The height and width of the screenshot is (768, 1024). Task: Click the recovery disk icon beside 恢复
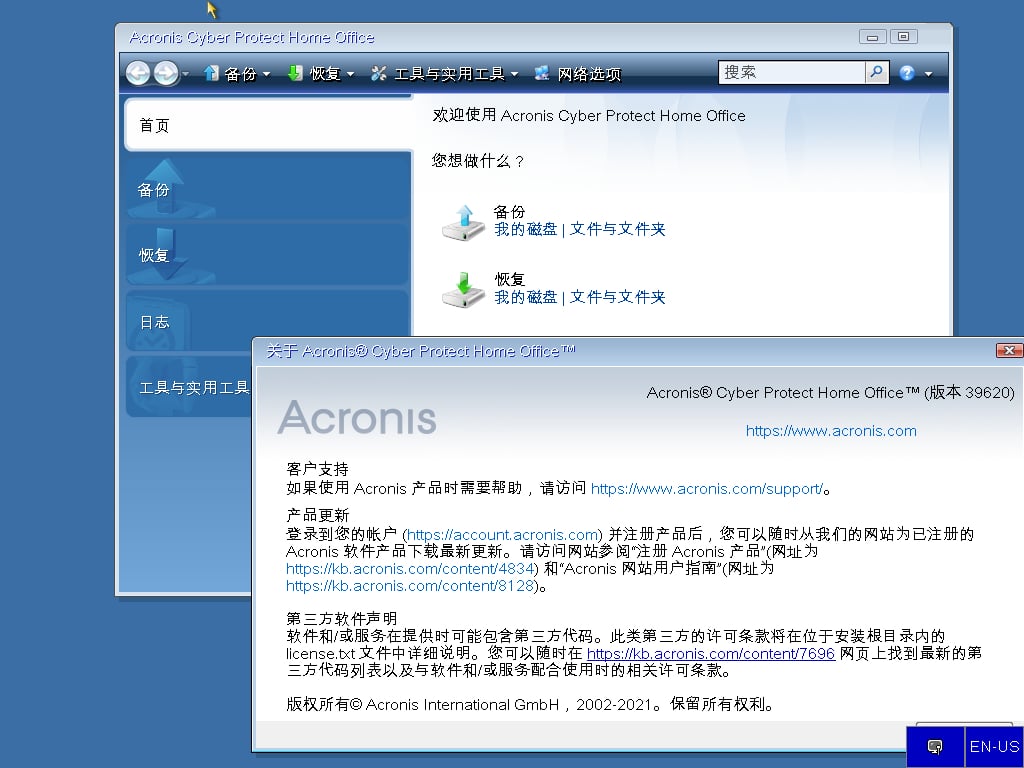461,290
